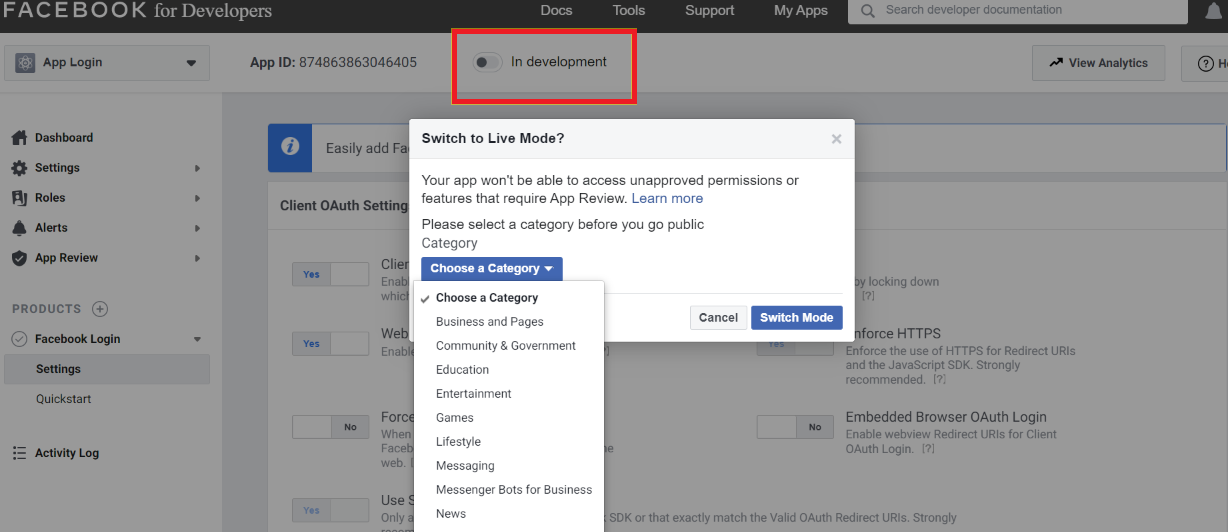Screen dimensions: 1228x532
Task: Expand the App Review submenu arrow
Action: click(197, 258)
